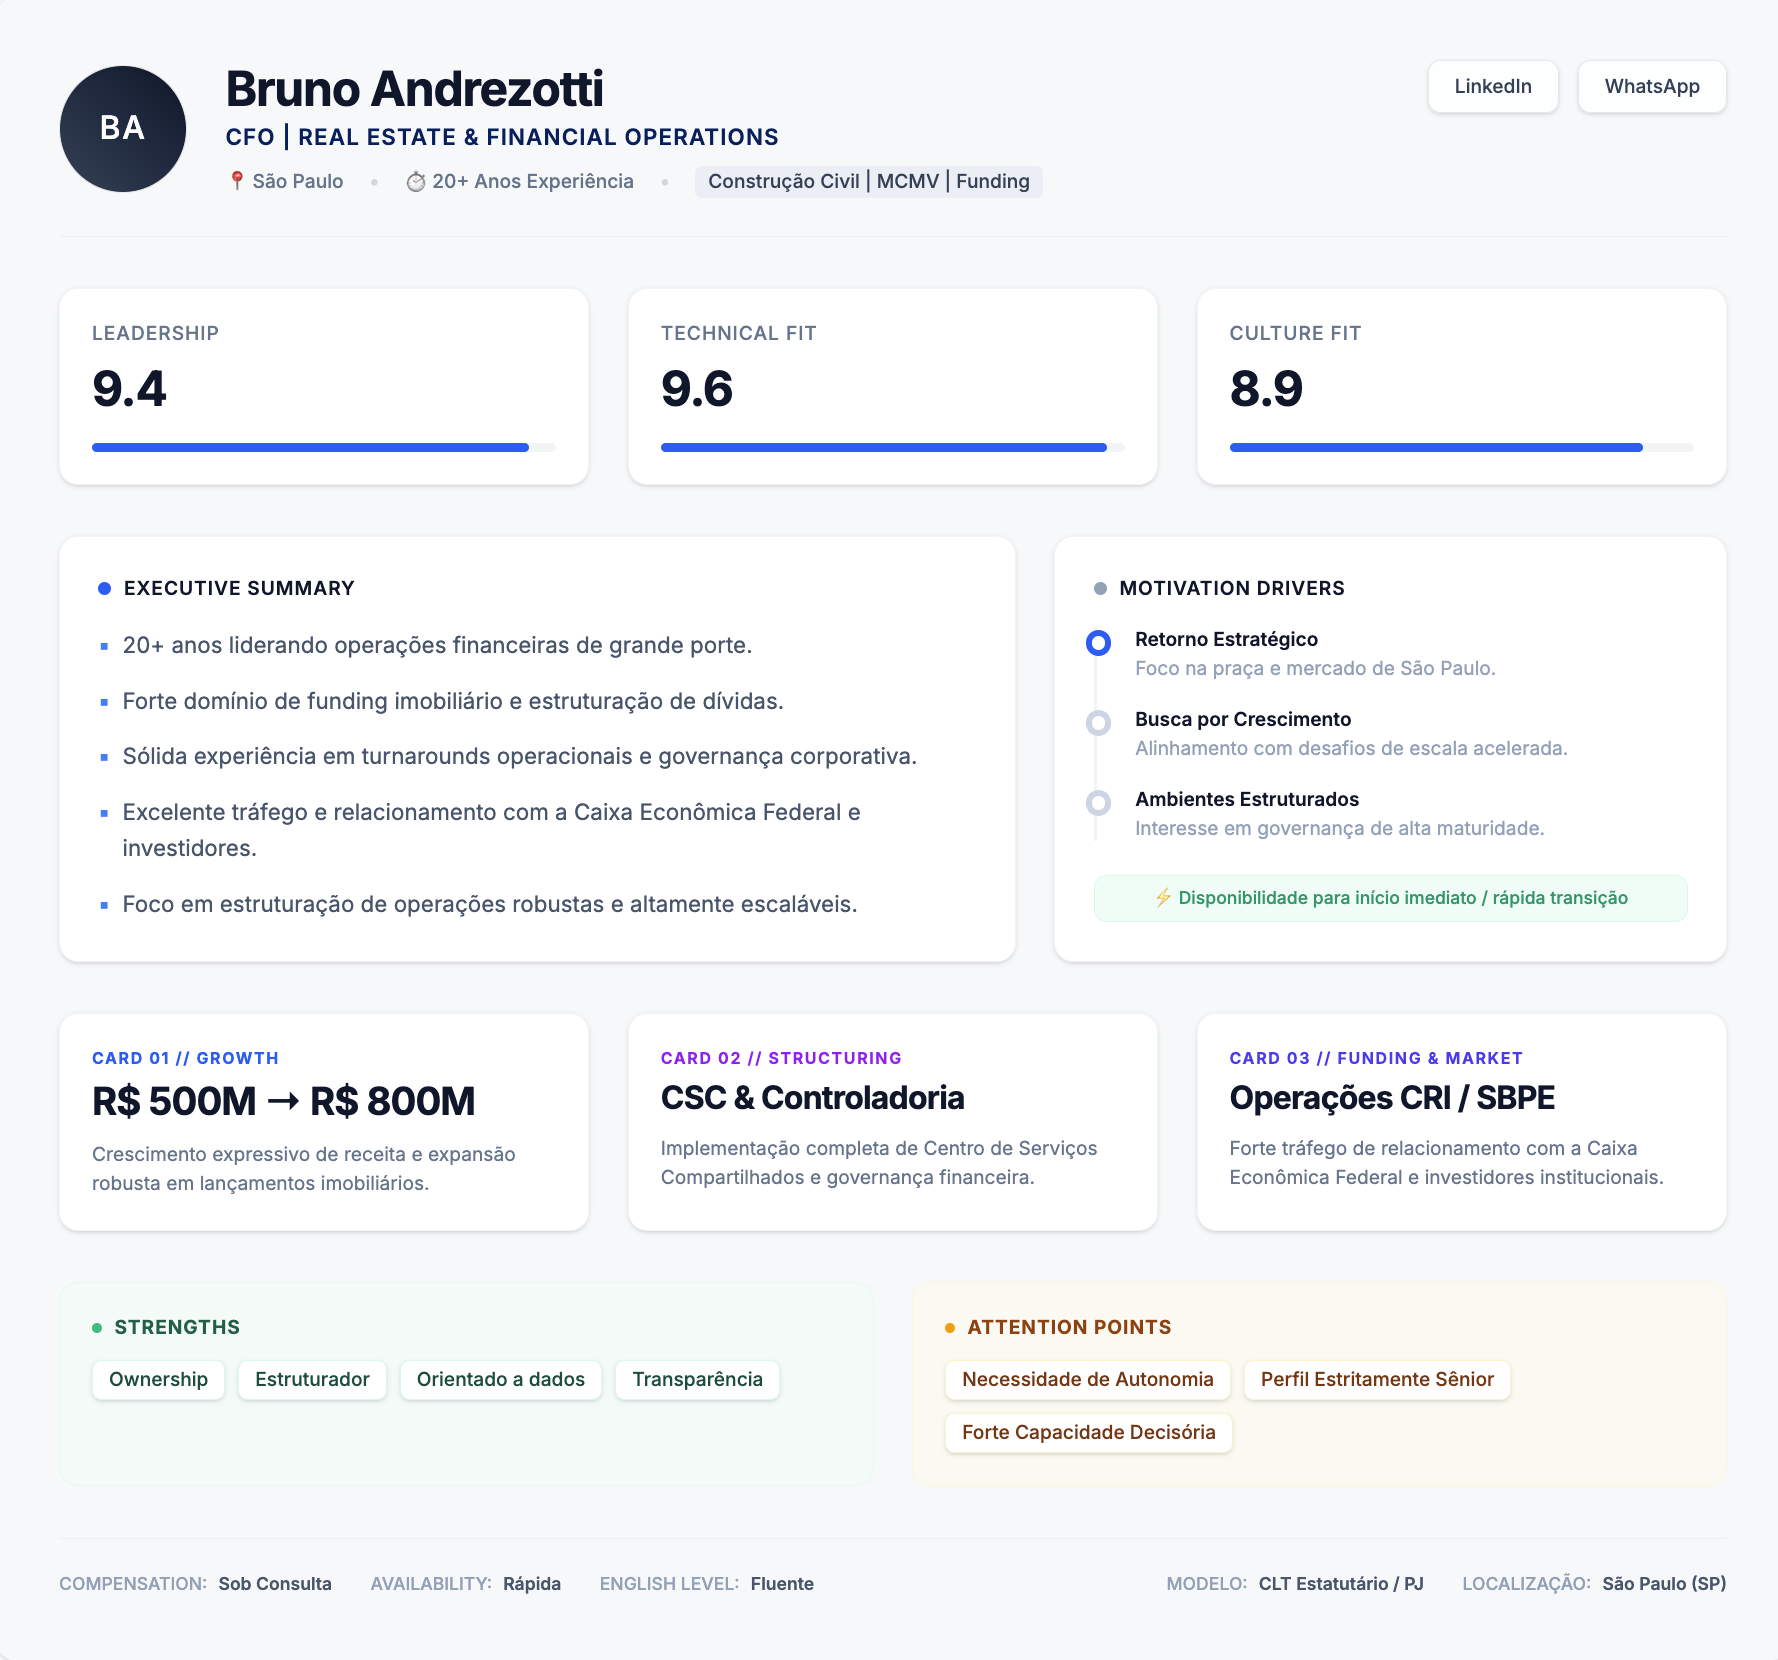This screenshot has width=1778, height=1660.
Task: Click the Strengths section heading
Action: pyautogui.click(x=177, y=1327)
